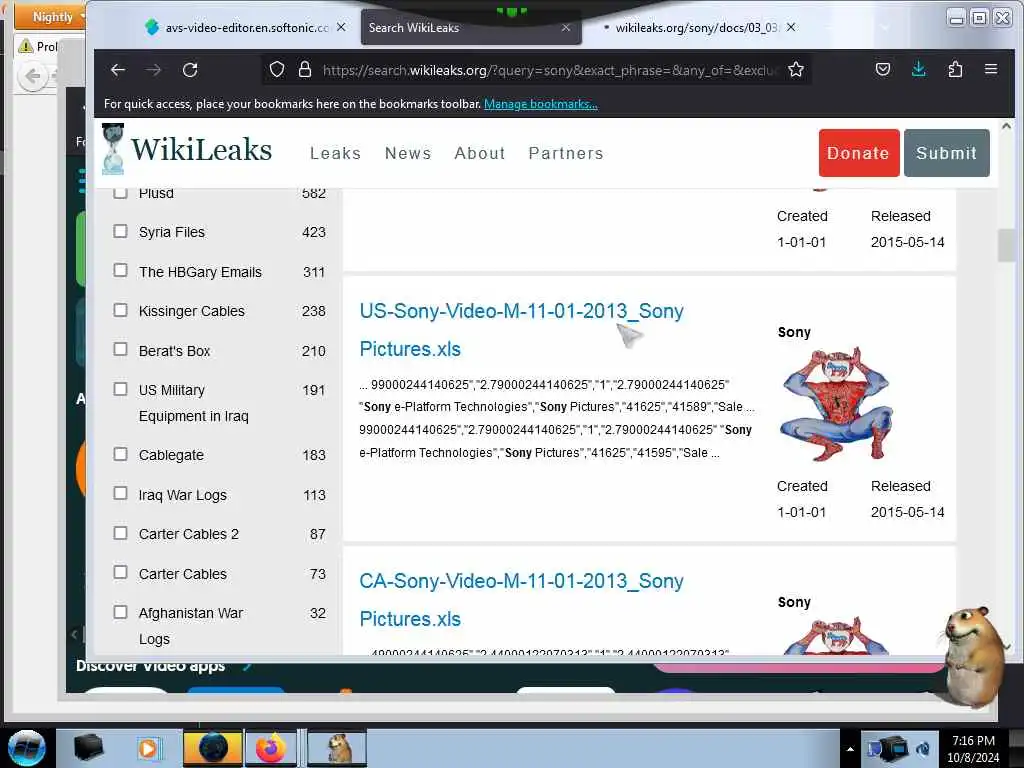Open the Partners menu
The width and height of the screenshot is (1024, 768).
pos(566,153)
